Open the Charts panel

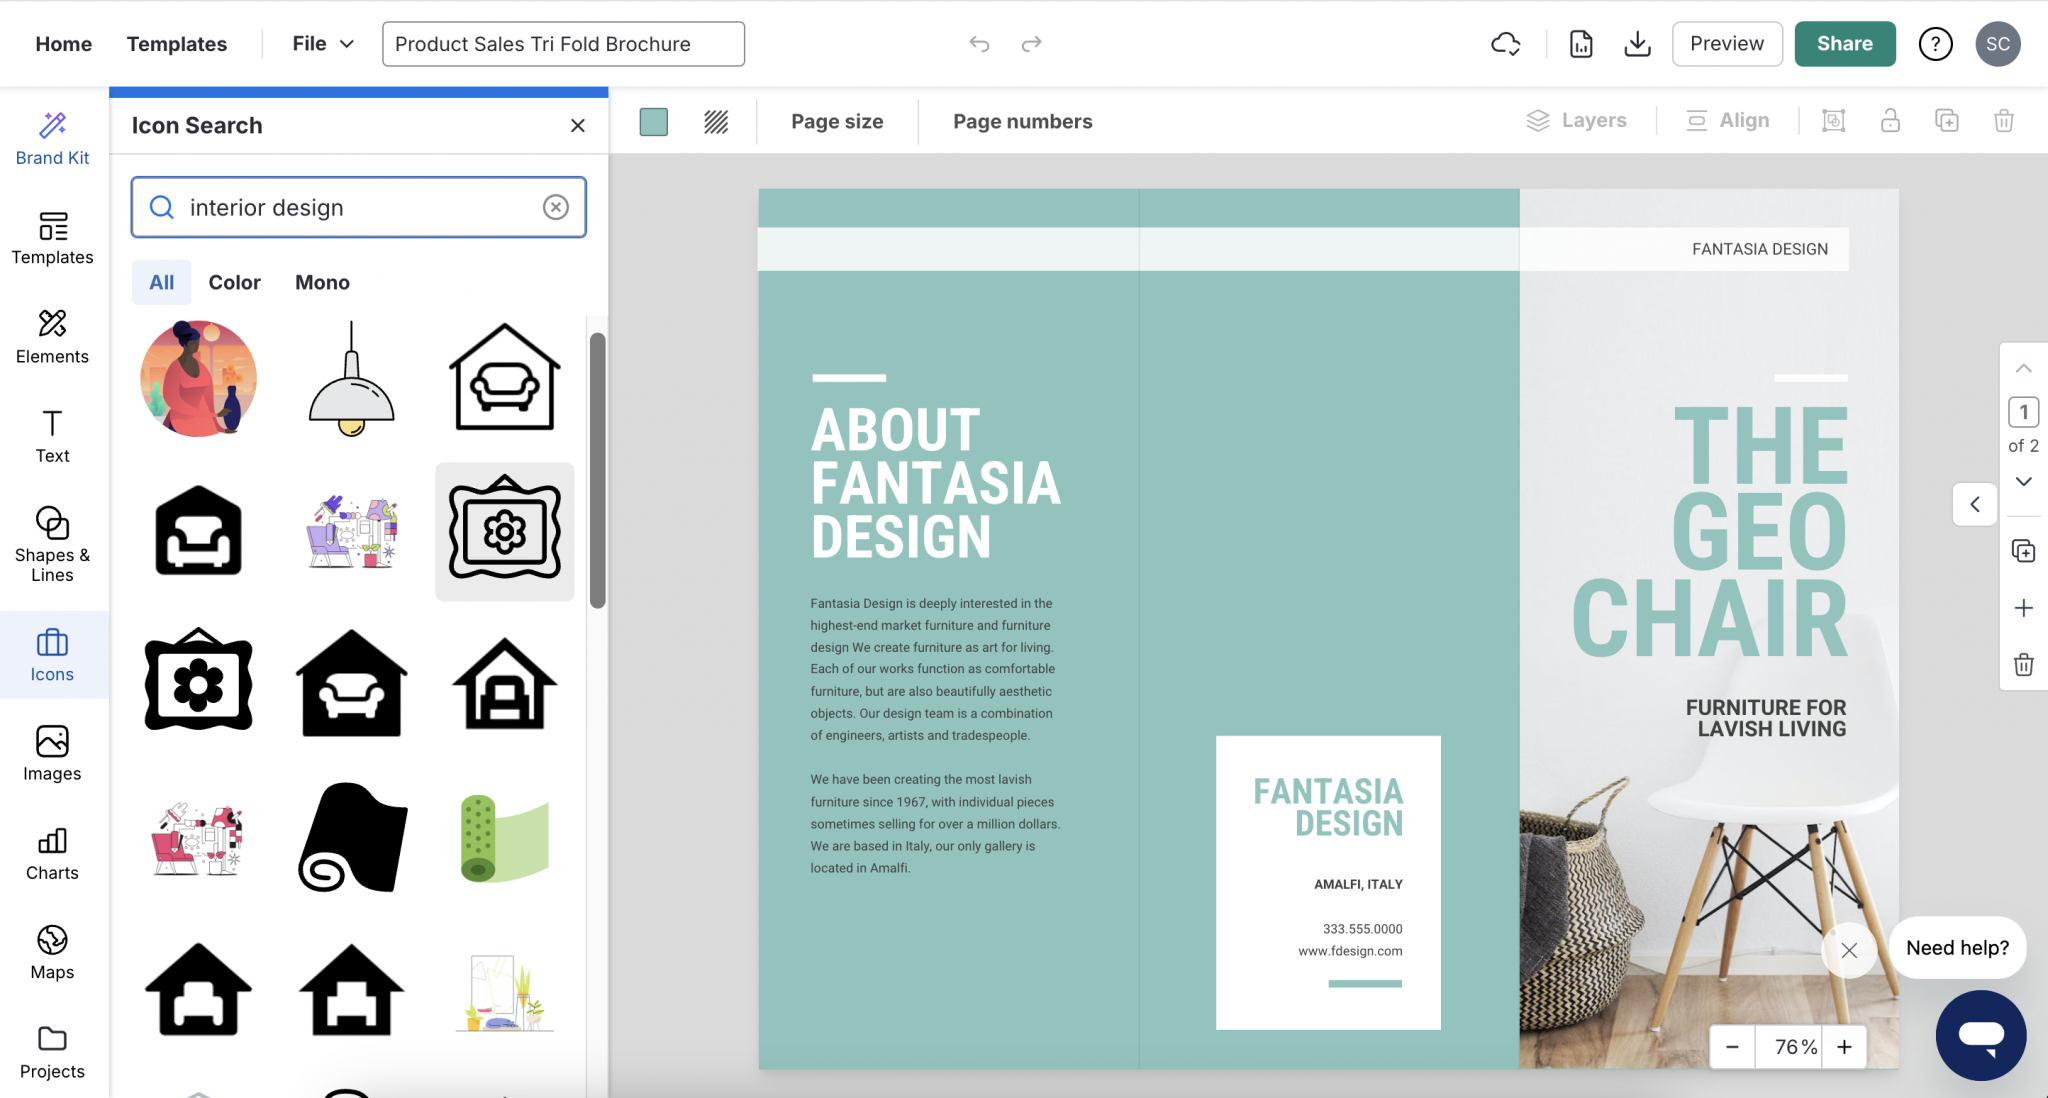click(x=52, y=852)
